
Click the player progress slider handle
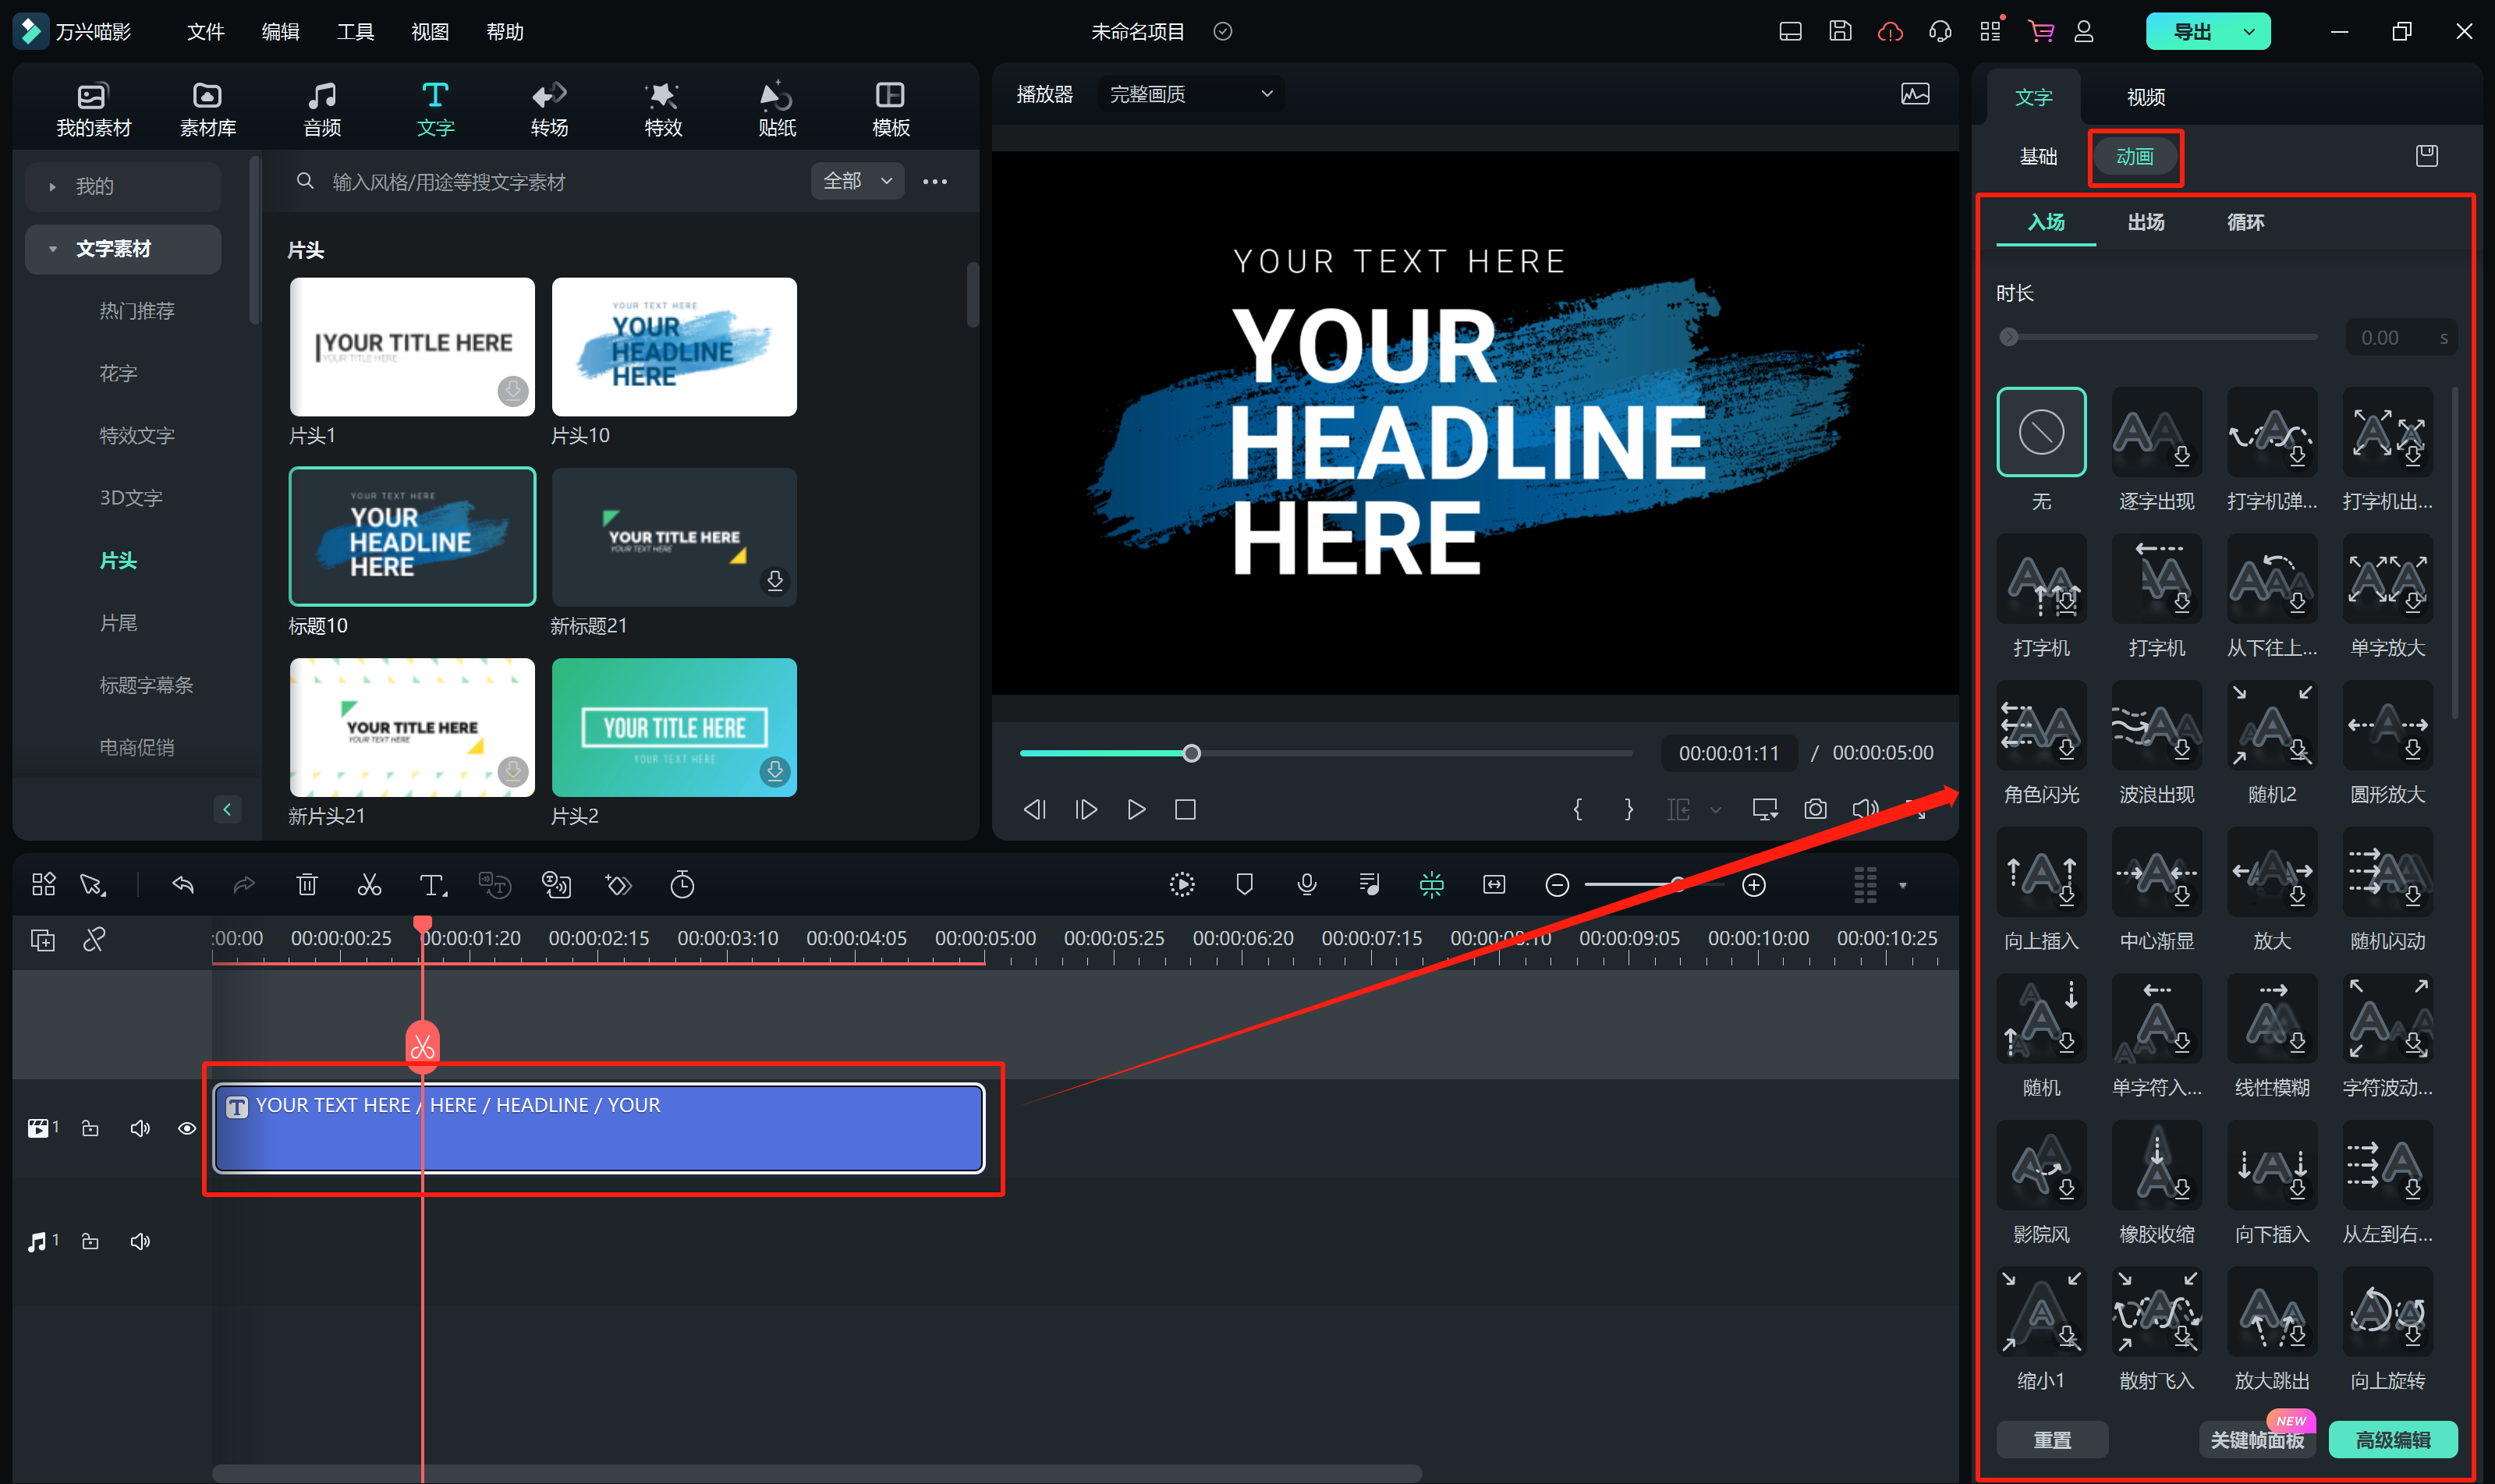[1191, 753]
